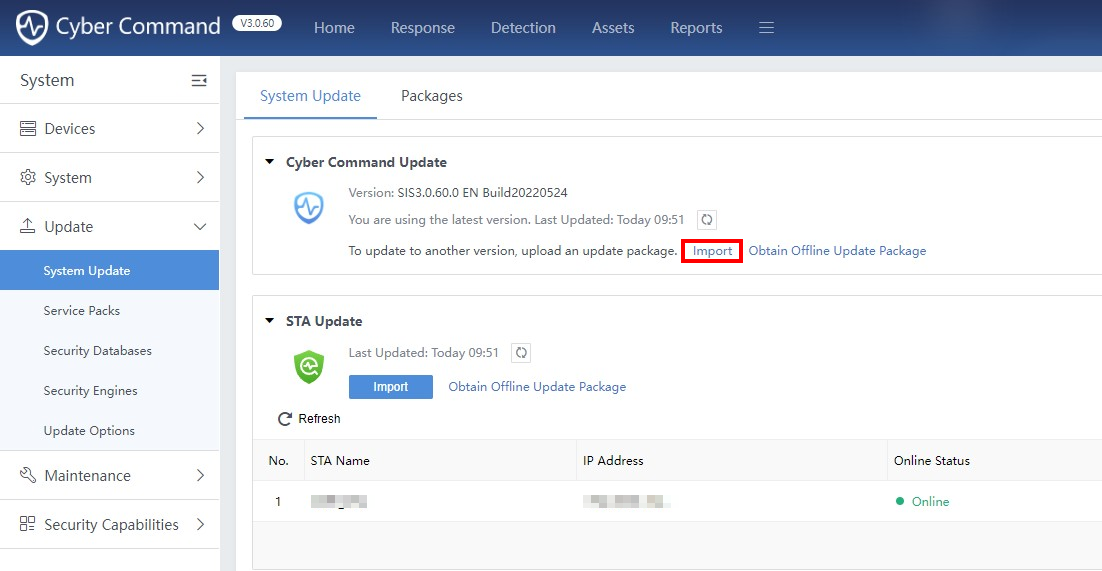
Task: Open Service Packs in sidebar
Action: pos(110,310)
